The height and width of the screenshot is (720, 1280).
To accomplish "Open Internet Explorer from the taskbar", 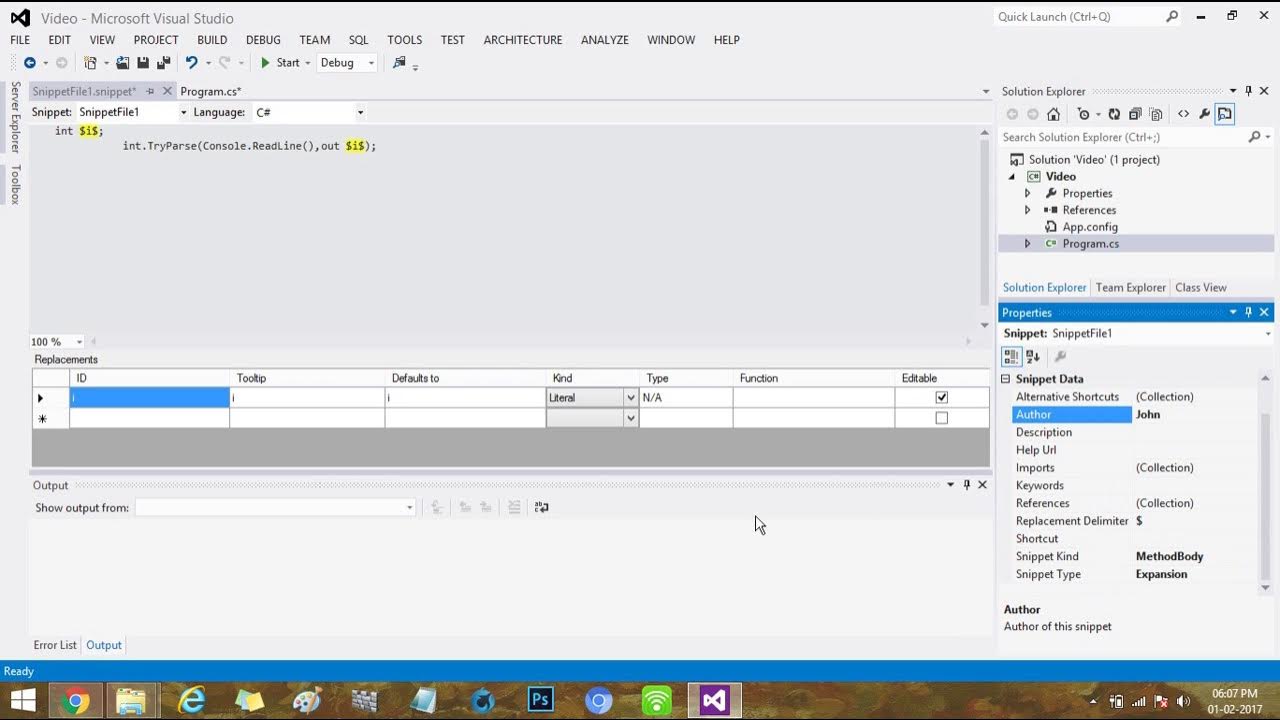I will (x=191, y=700).
